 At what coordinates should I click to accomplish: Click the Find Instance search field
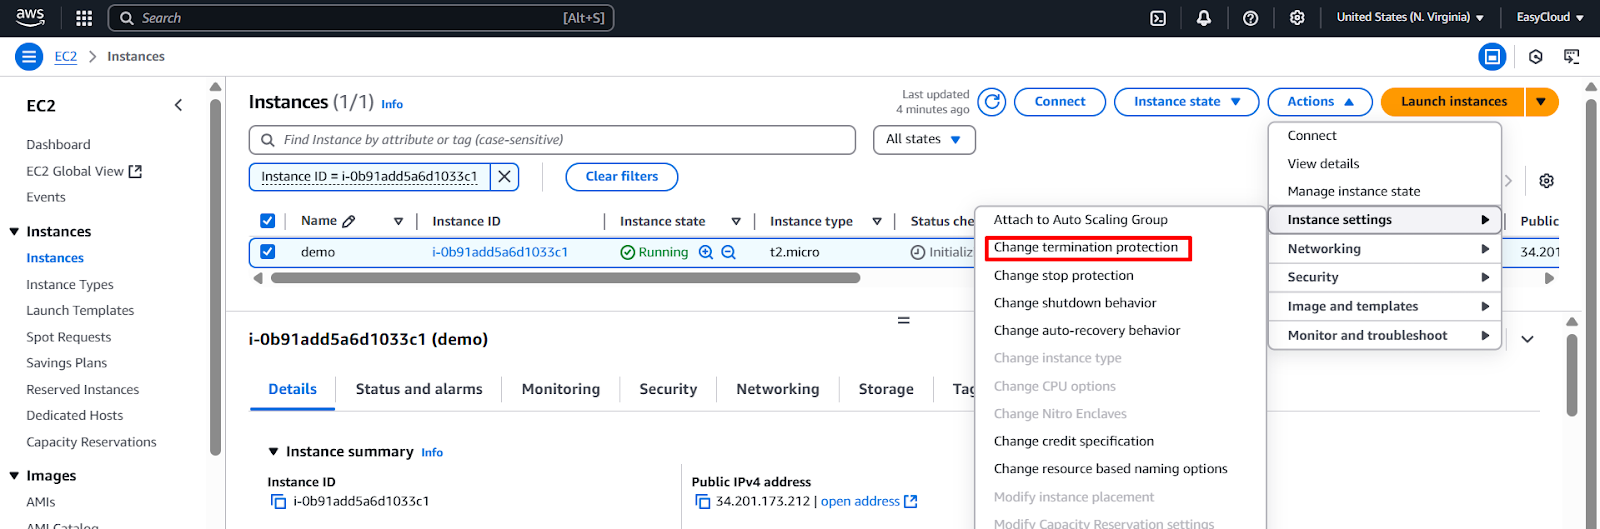point(552,140)
